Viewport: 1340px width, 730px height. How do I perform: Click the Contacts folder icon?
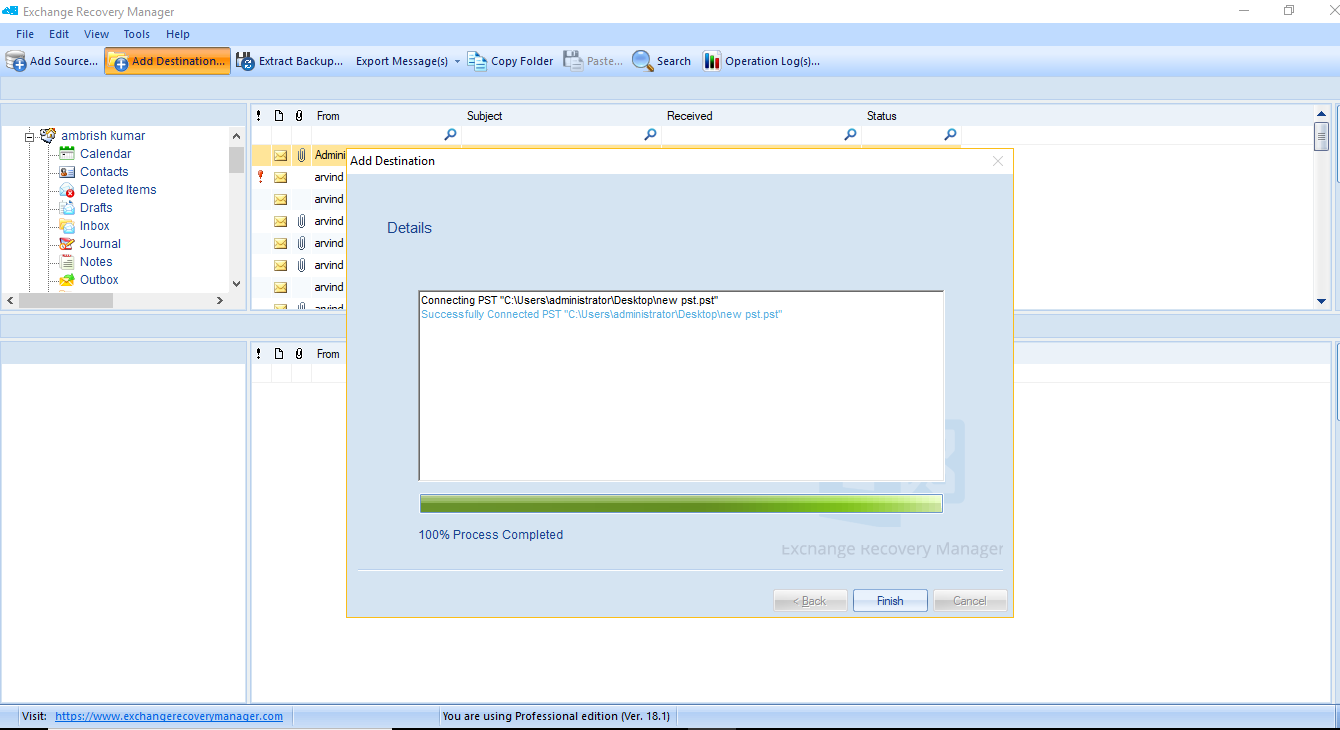click(x=67, y=171)
